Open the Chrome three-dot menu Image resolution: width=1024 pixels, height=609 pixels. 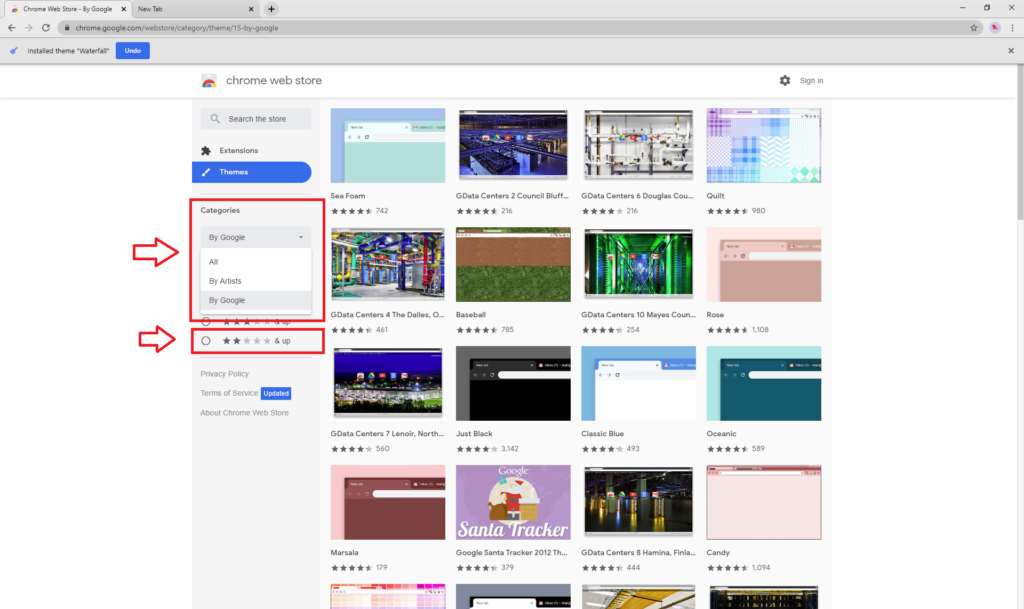pyautogui.click(x=1012, y=28)
